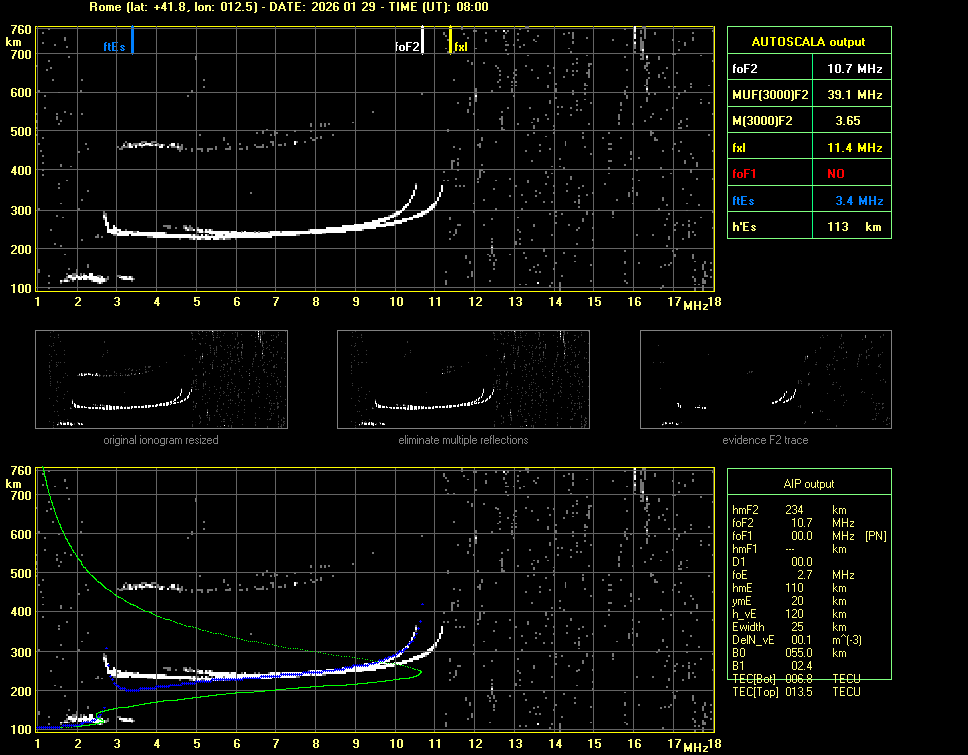Click the [PN] label in AIP output
Image resolution: width=968 pixels, height=755 pixels.
pyautogui.click(x=875, y=536)
